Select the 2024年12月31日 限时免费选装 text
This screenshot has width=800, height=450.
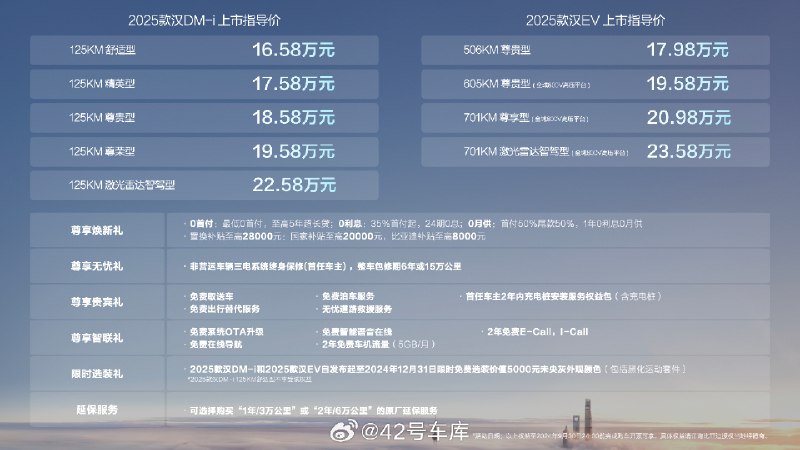(437, 369)
